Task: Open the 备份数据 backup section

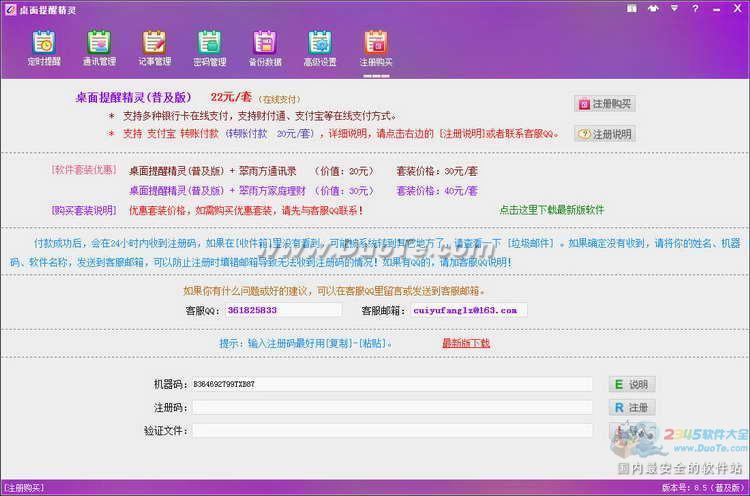Action: (x=265, y=48)
